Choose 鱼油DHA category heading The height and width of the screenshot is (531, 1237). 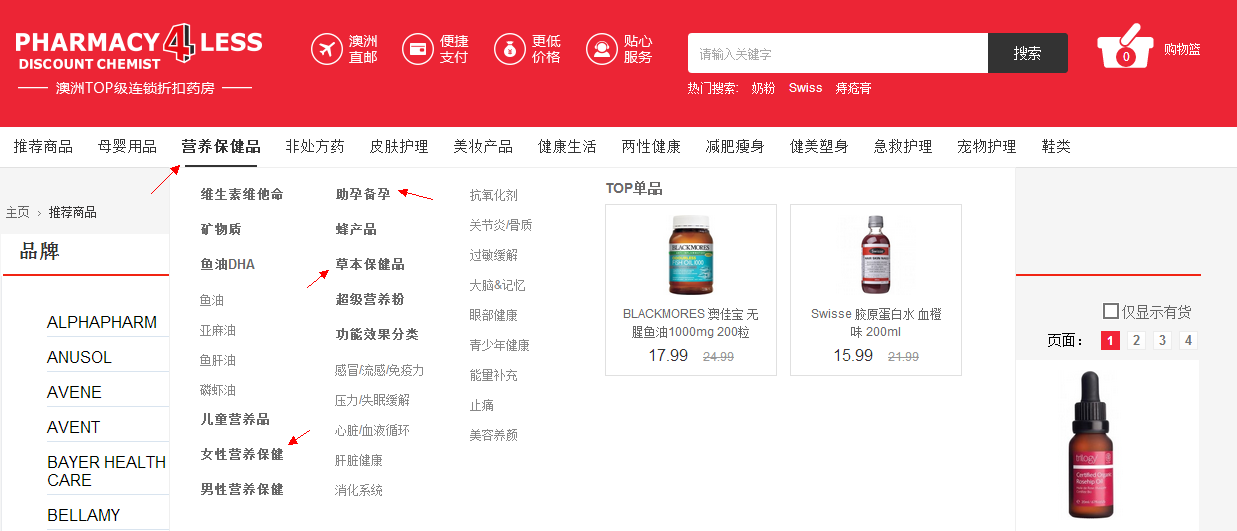click(x=227, y=264)
